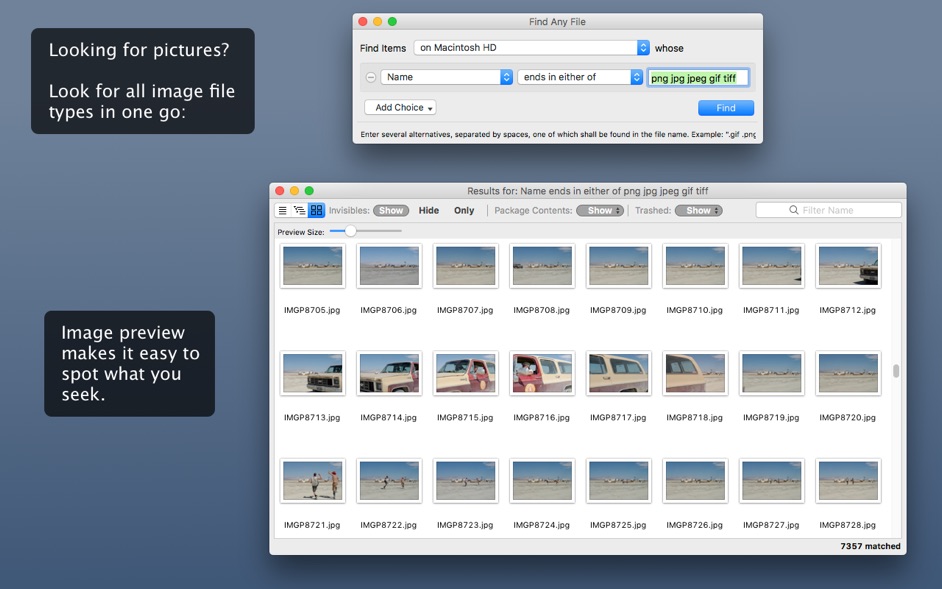Adjust the Preview Size slider

[349, 230]
